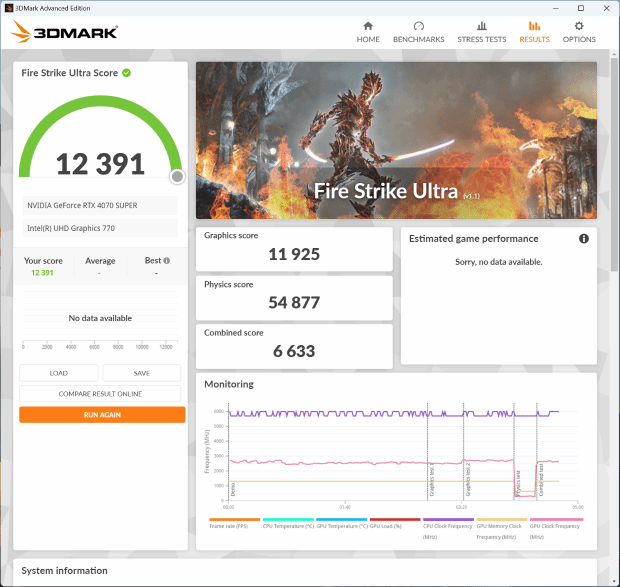Click the Combined score value 6 633
Image resolution: width=620 pixels, height=587 pixels.
point(294,351)
